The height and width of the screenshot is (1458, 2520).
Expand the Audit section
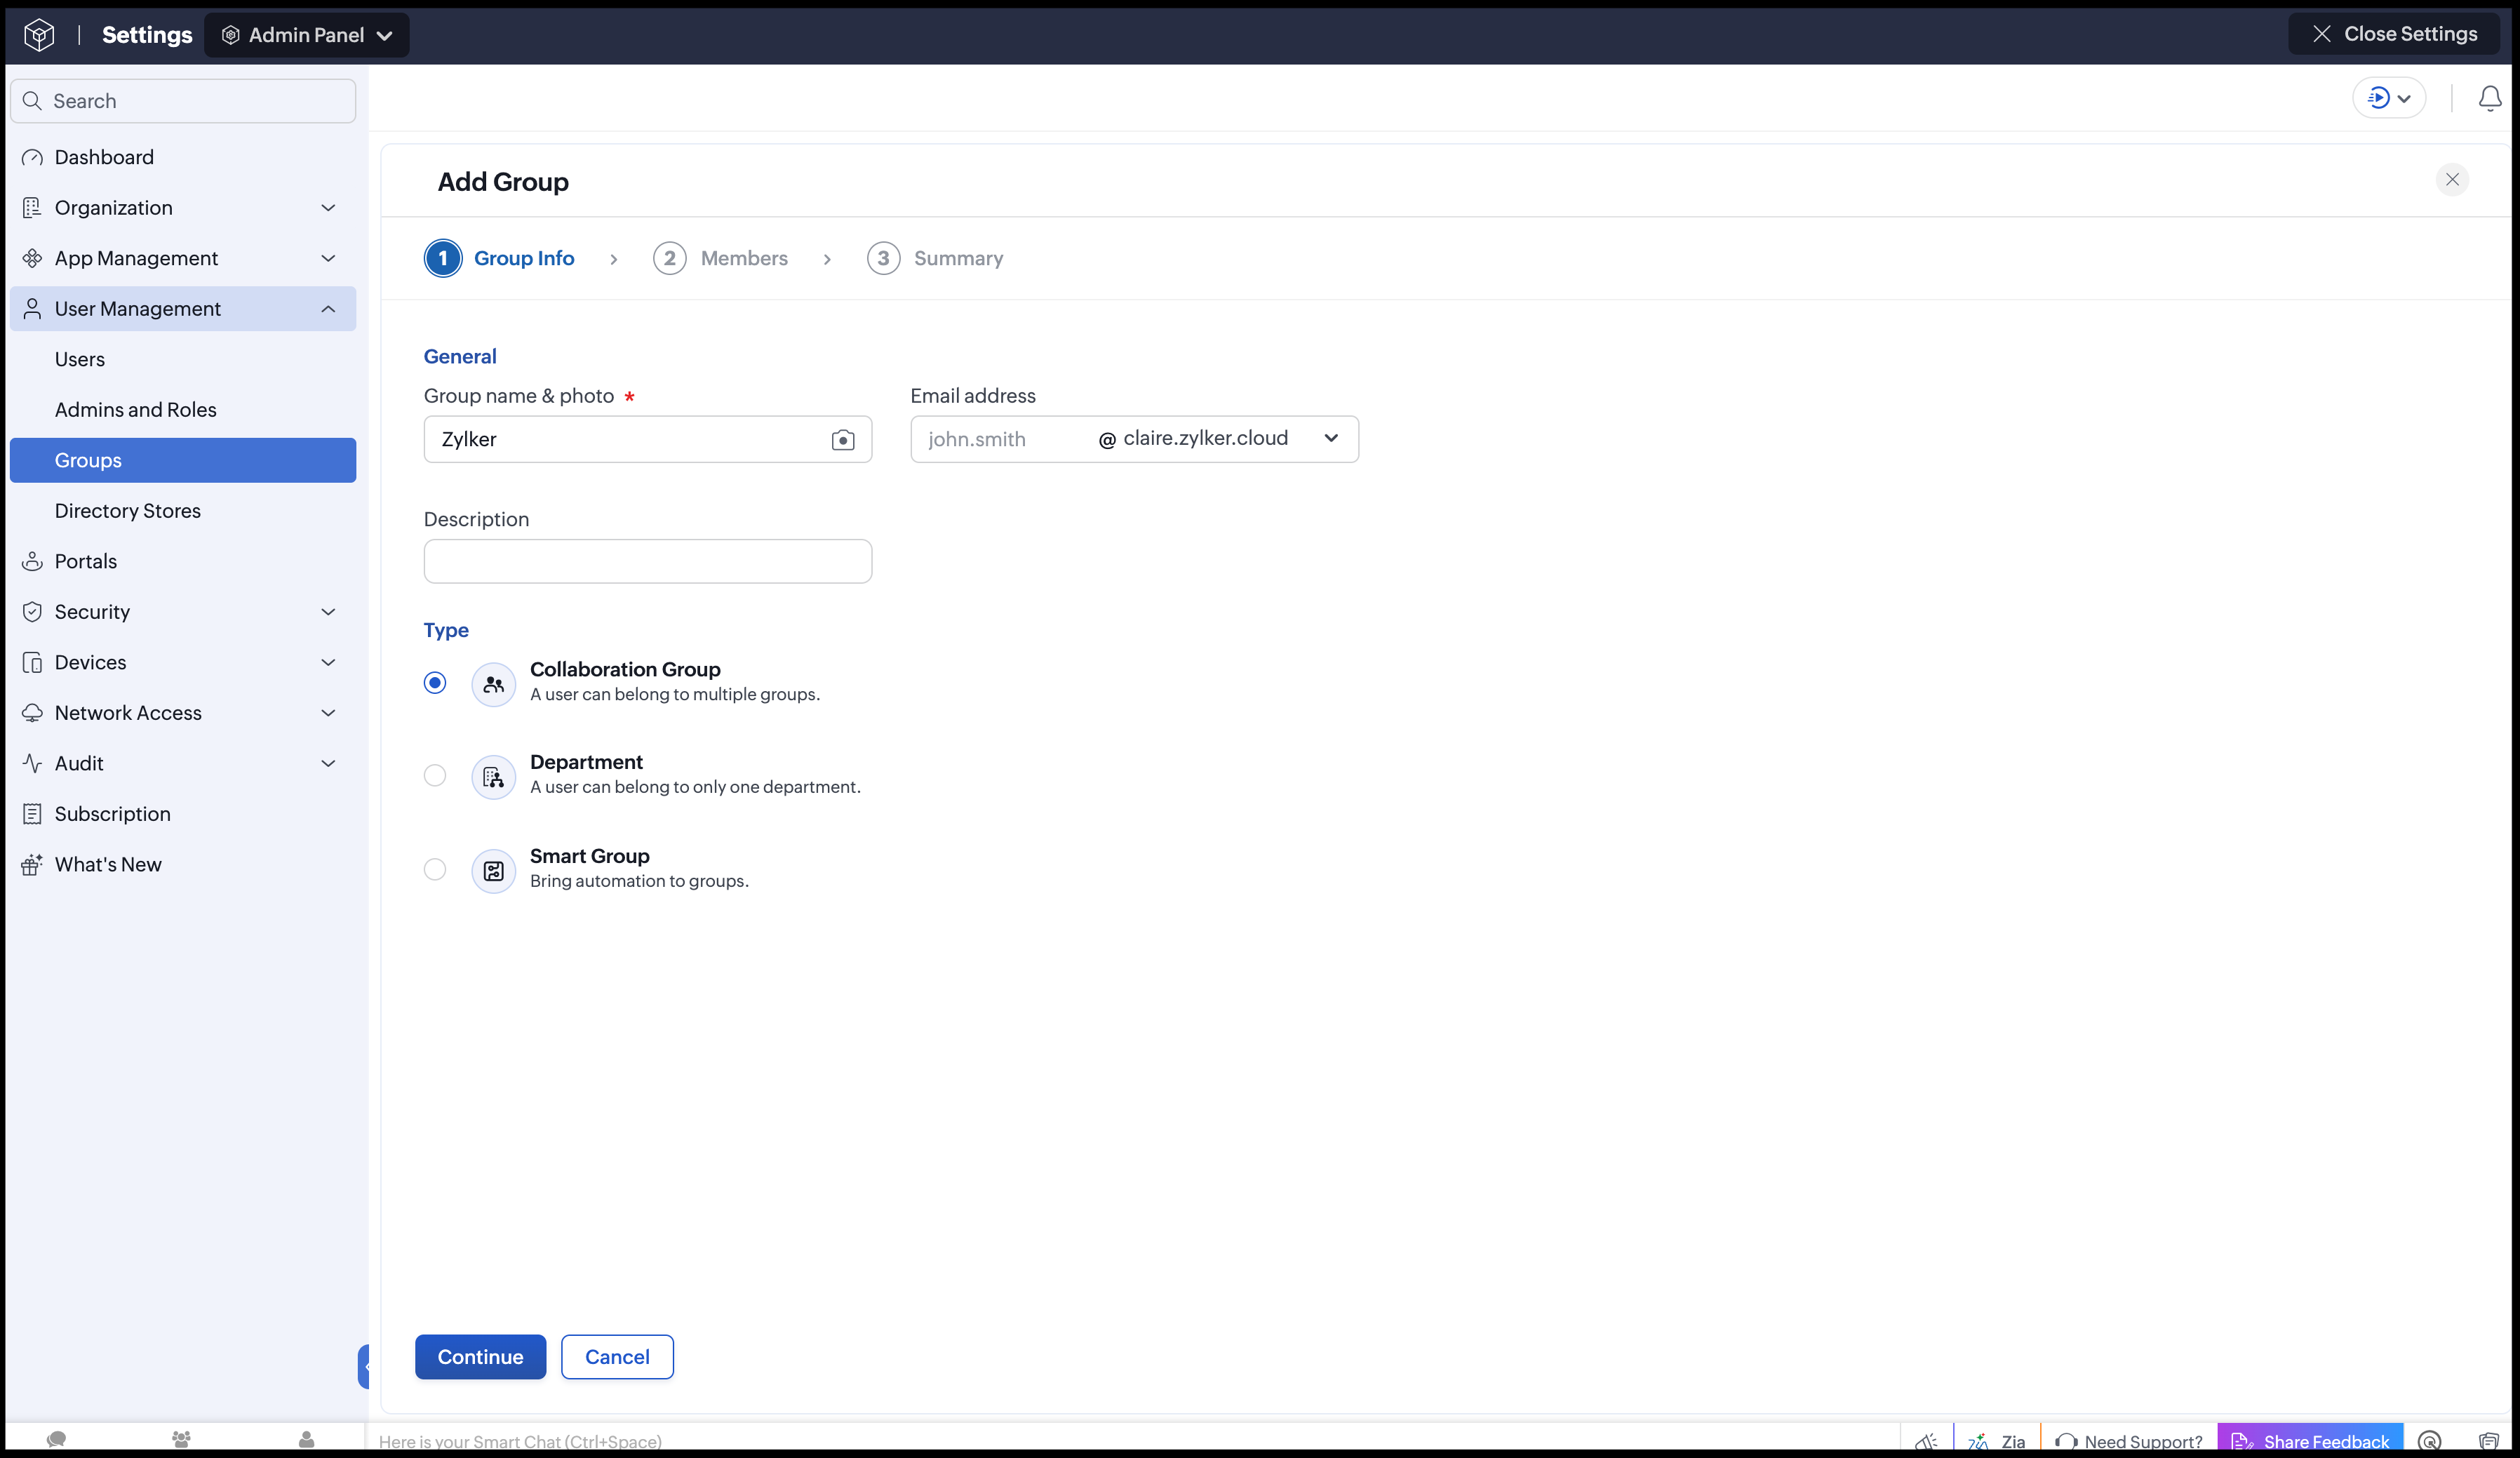pyautogui.click(x=183, y=763)
